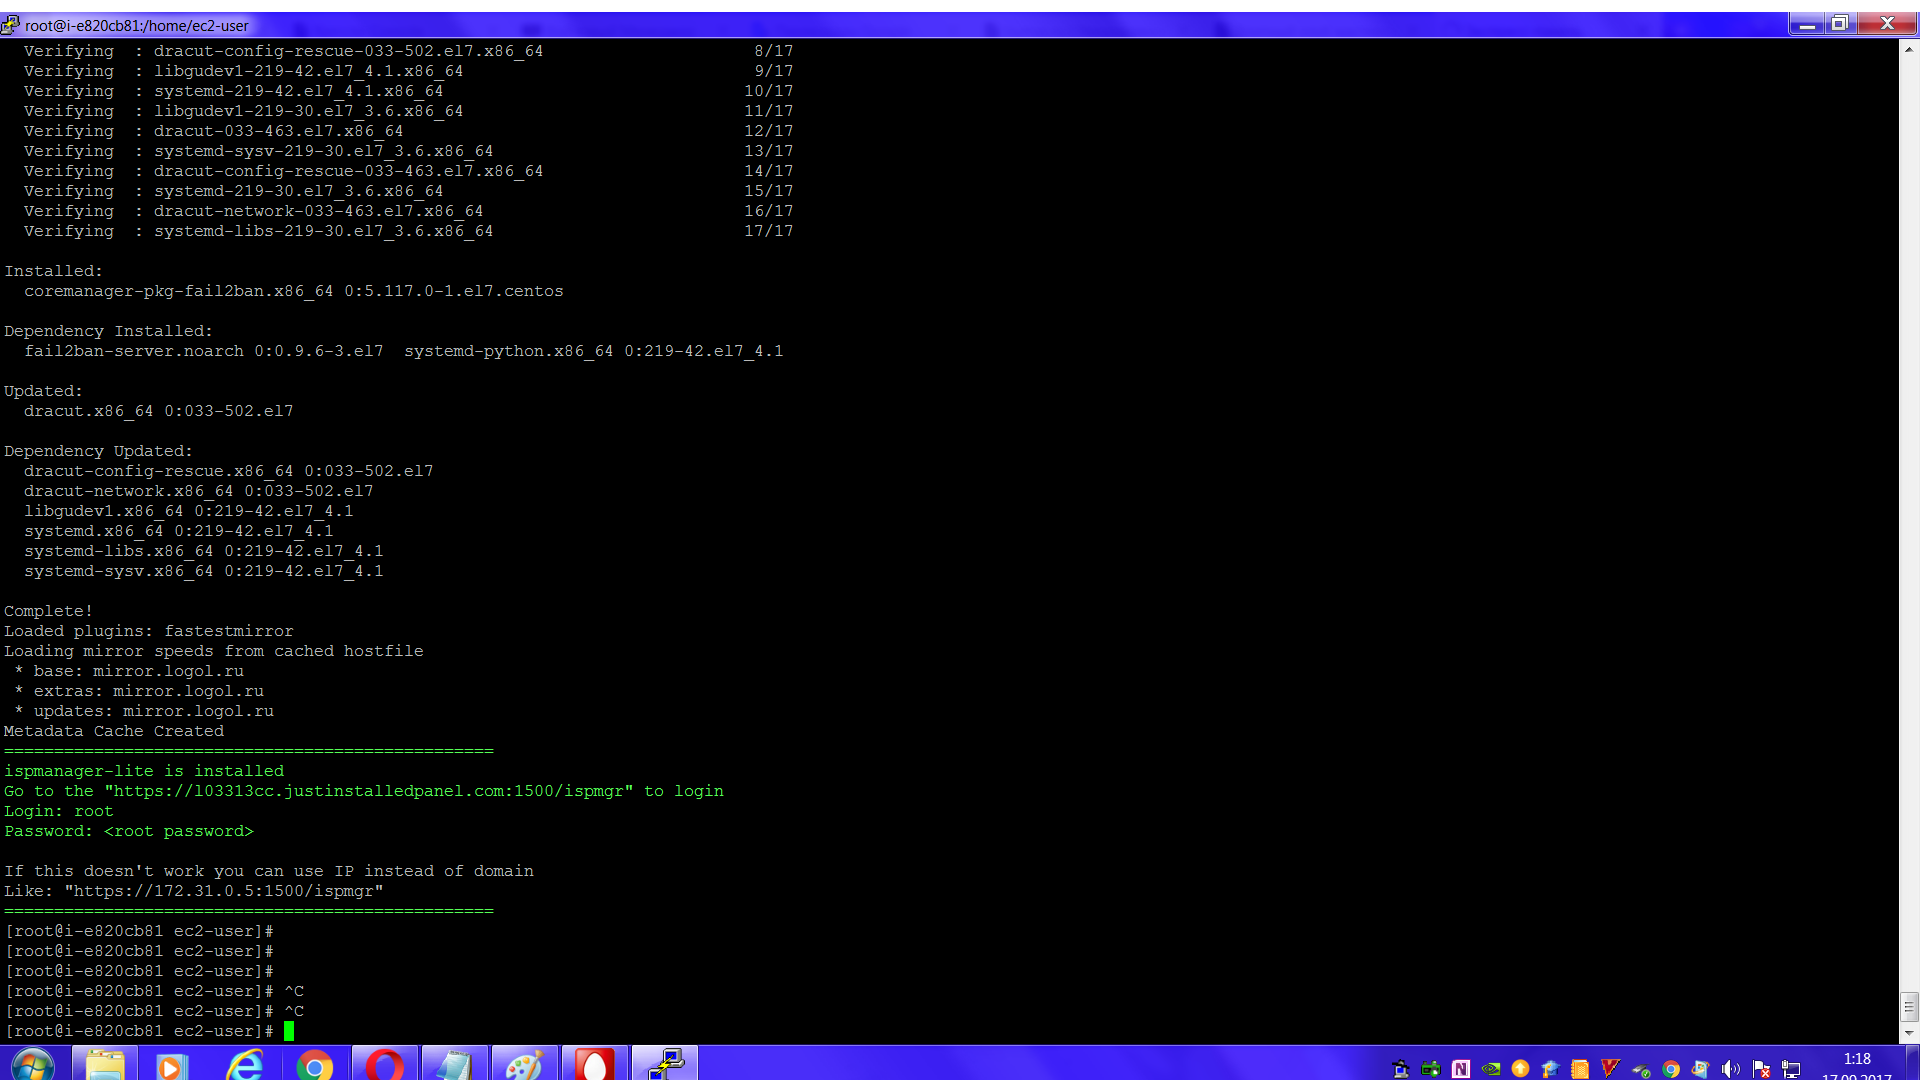Switch to Opera browser in taskbar
This screenshot has height=1080, width=1920.
coord(384,1064)
